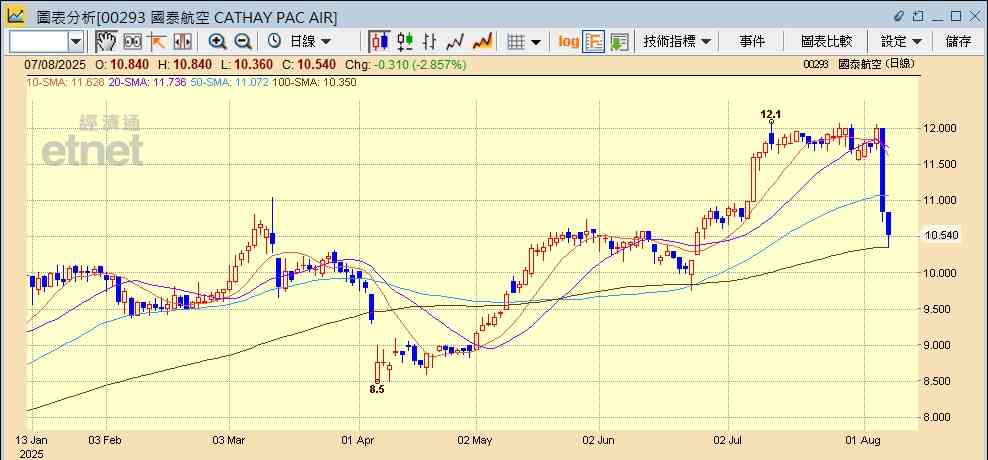Click the grid lines icon

(516, 42)
